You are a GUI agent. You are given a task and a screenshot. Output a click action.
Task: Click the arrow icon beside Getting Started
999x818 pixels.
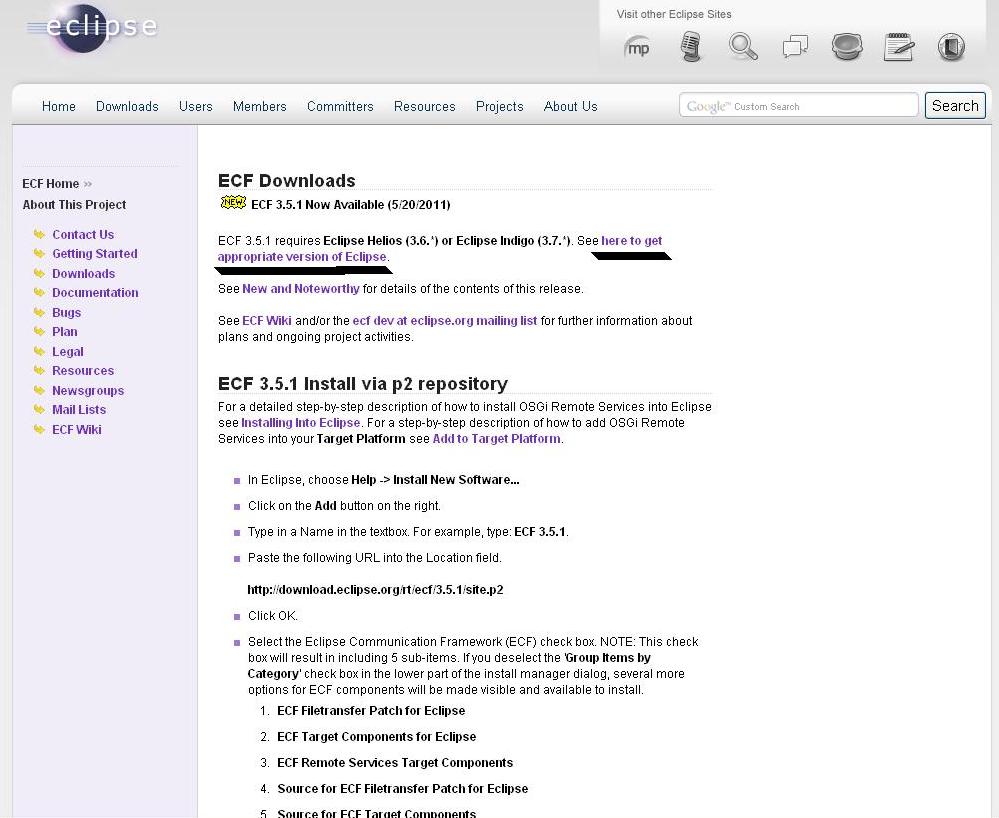point(40,254)
